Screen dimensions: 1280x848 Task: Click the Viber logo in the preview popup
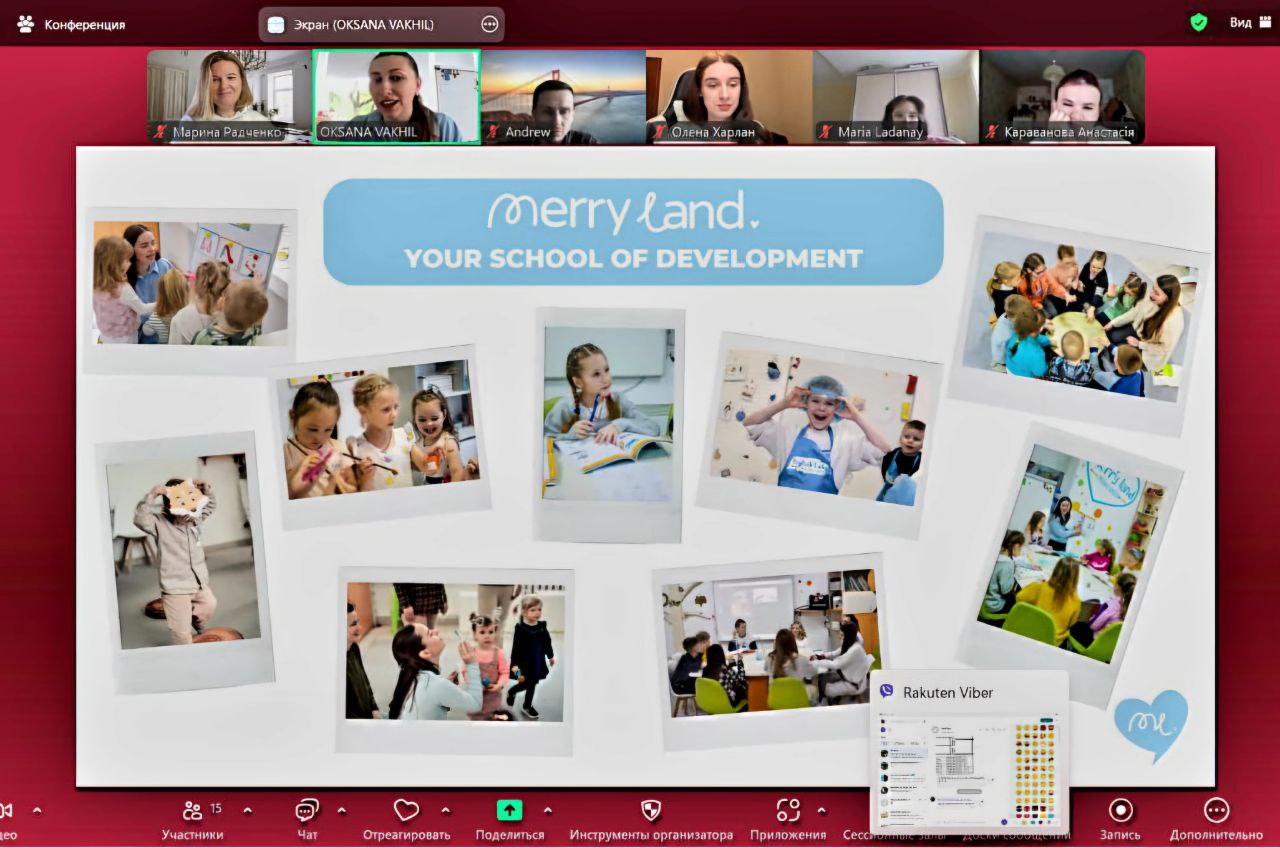886,692
